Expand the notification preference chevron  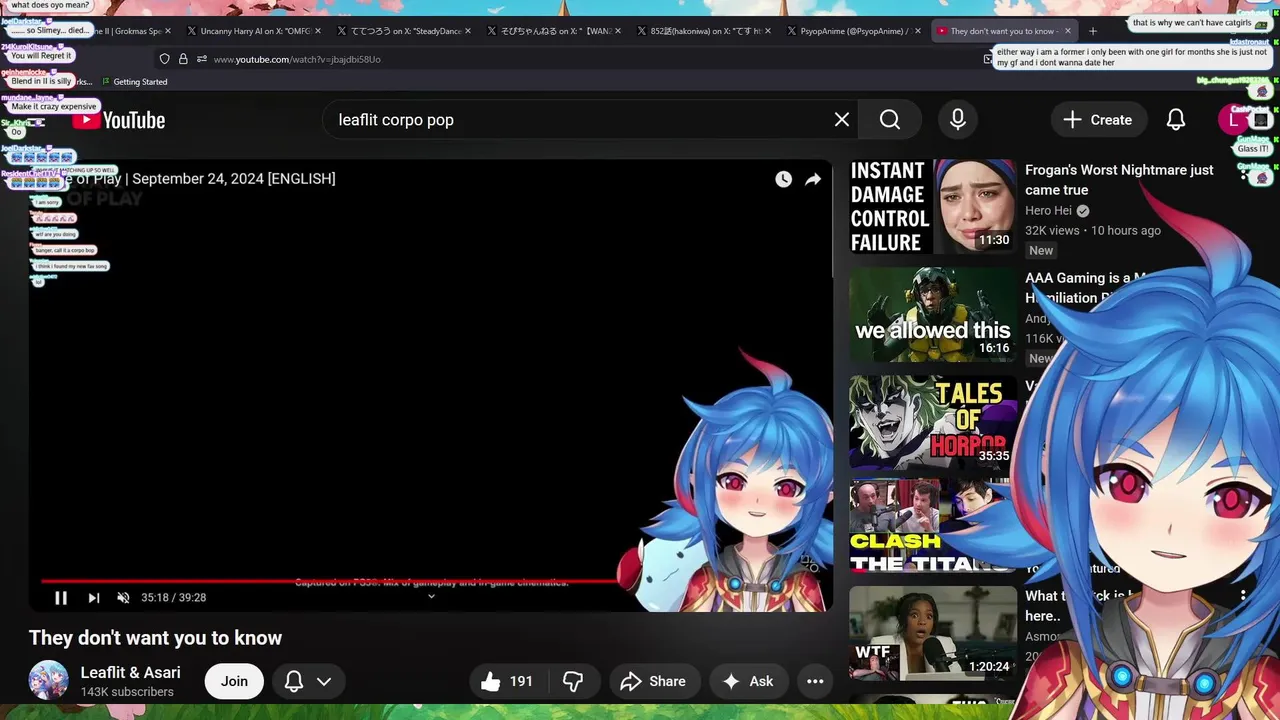[x=324, y=681]
